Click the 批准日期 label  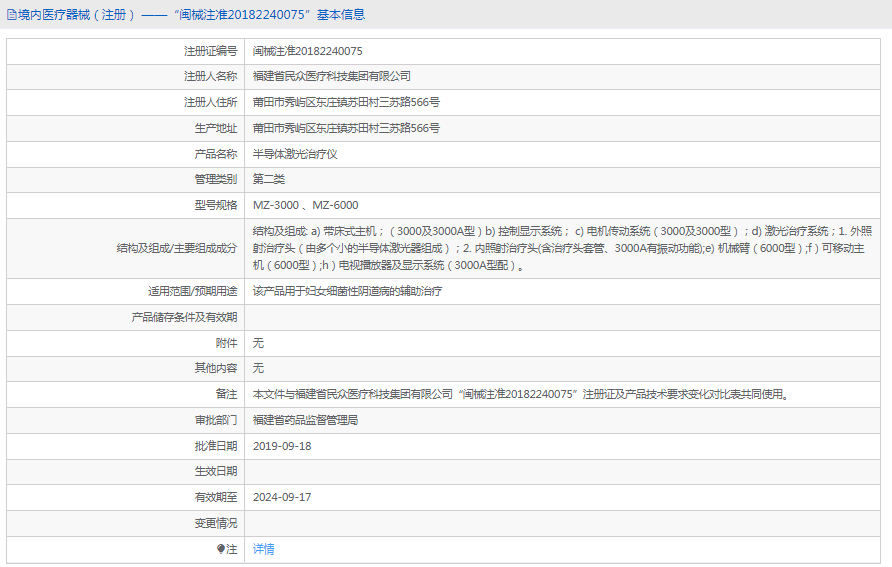[216, 446]
